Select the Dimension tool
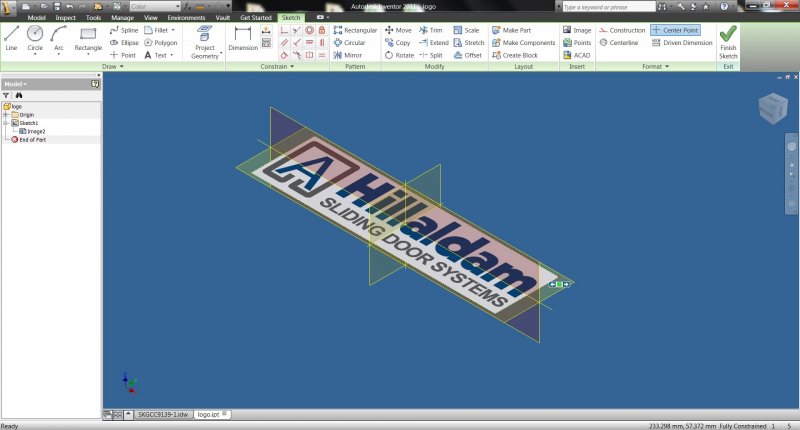Image resolution: width=800 pixels, height=430 pixels. 243,38
